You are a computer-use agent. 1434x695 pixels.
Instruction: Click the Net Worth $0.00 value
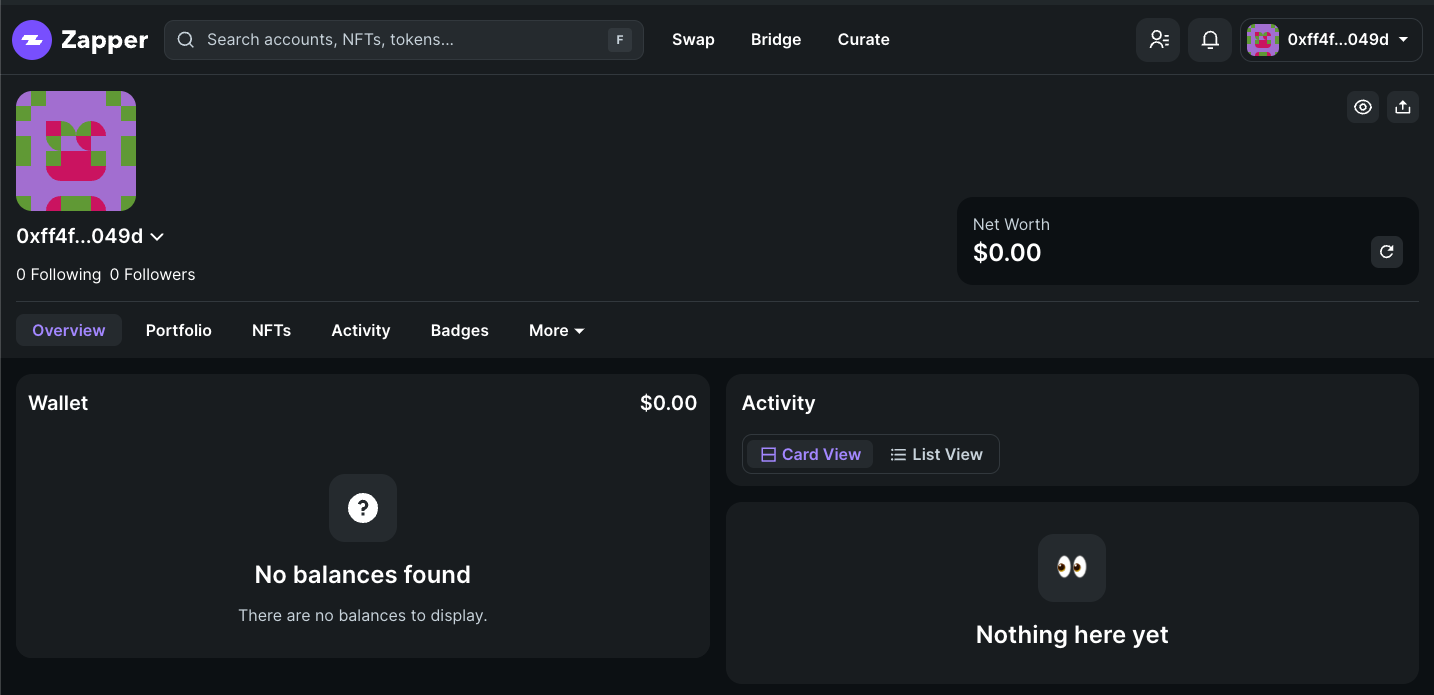(x=1007, y=252)
